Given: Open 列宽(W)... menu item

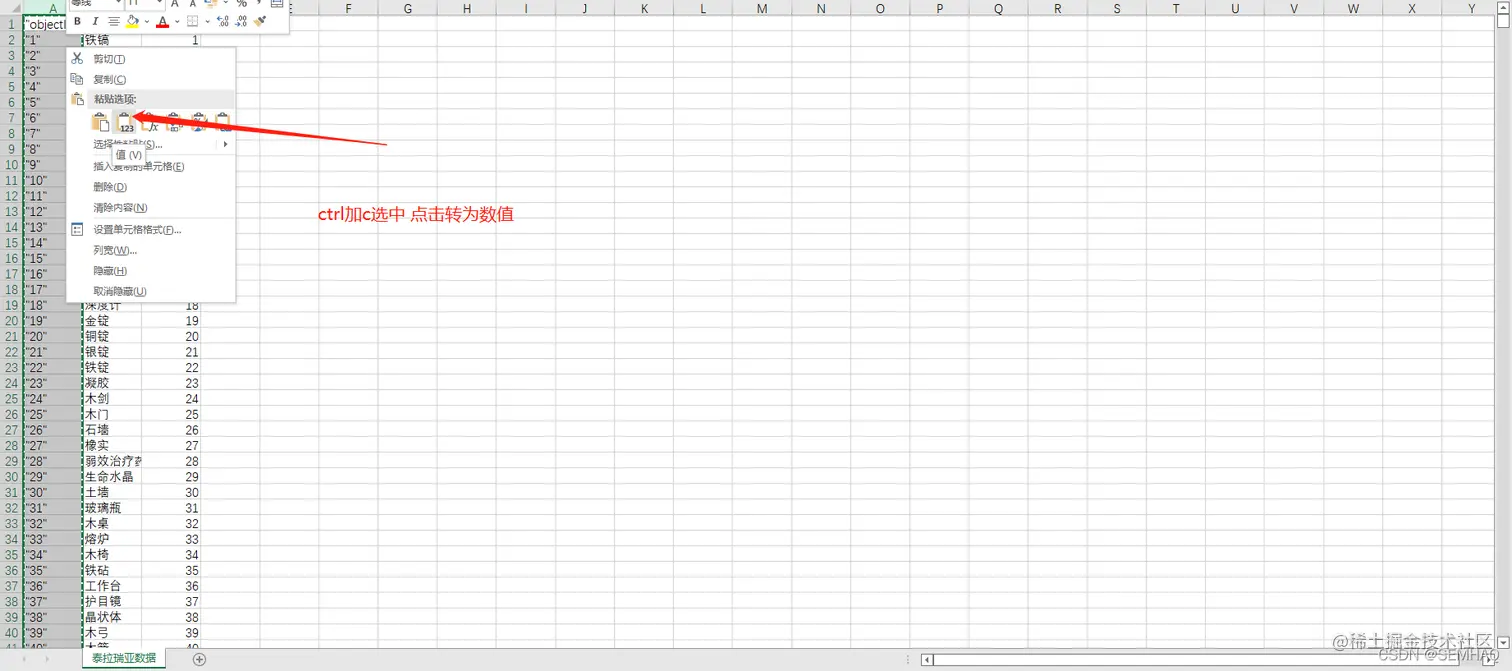Looking at the screenshot, I should pyautogui.click(x=150, y=250).
